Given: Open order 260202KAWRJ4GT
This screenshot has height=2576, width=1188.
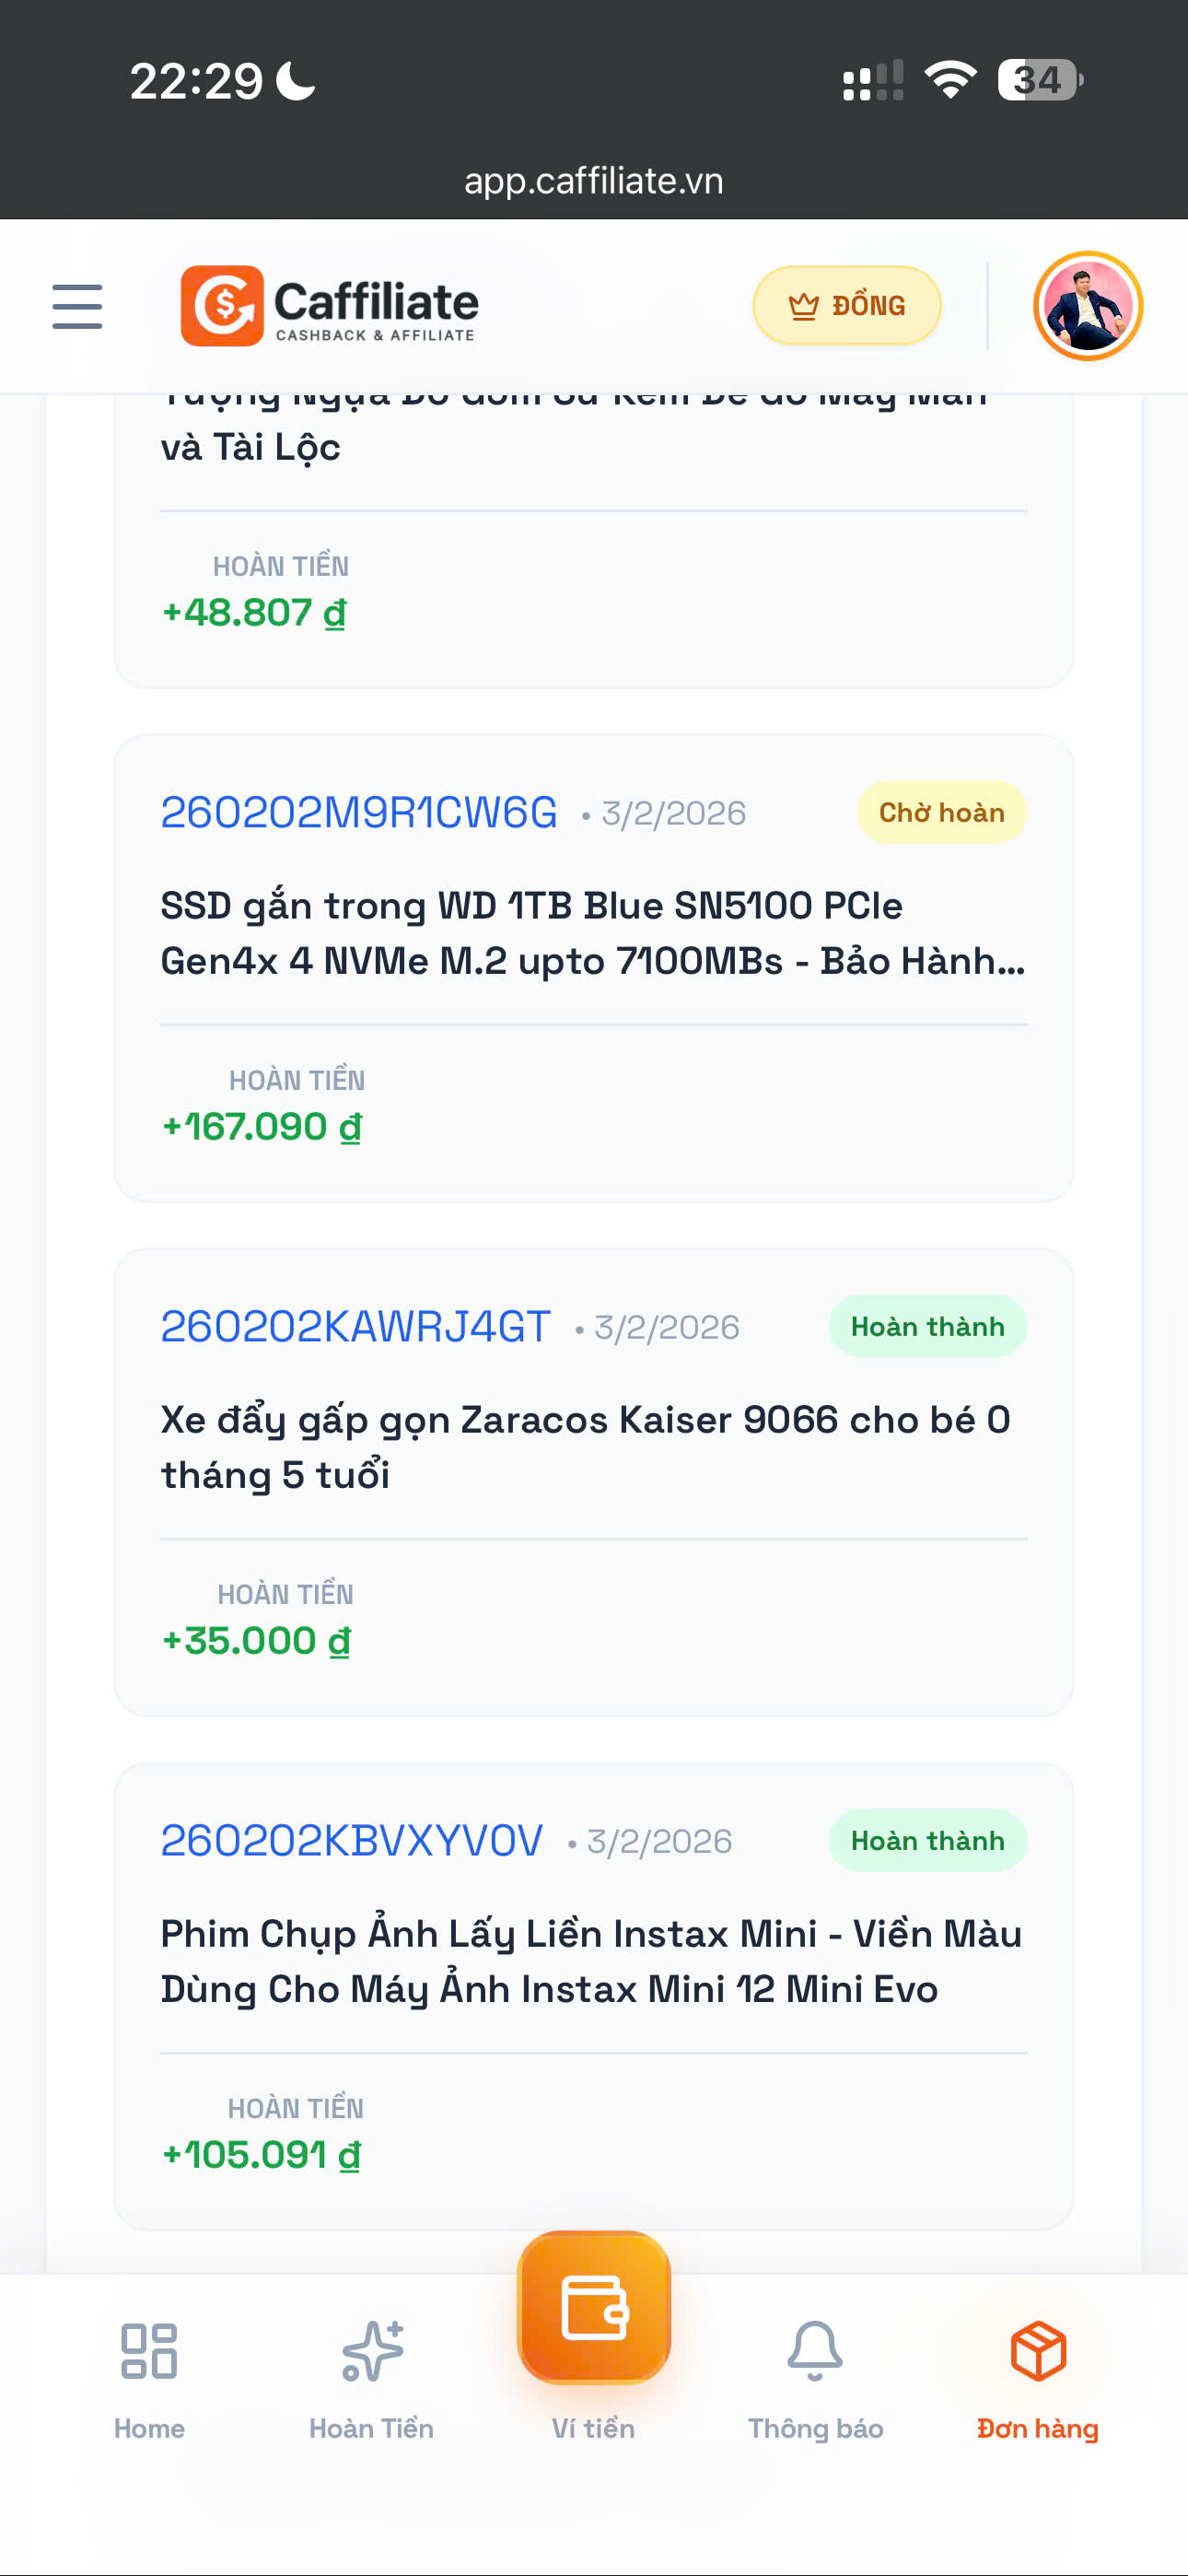Looking at the screenshot, I should [355, 1327].
